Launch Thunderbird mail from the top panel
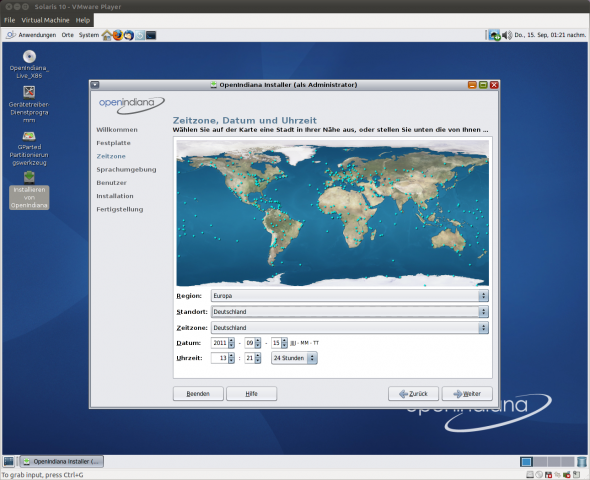Screen dimensions: 590x480 129,35
